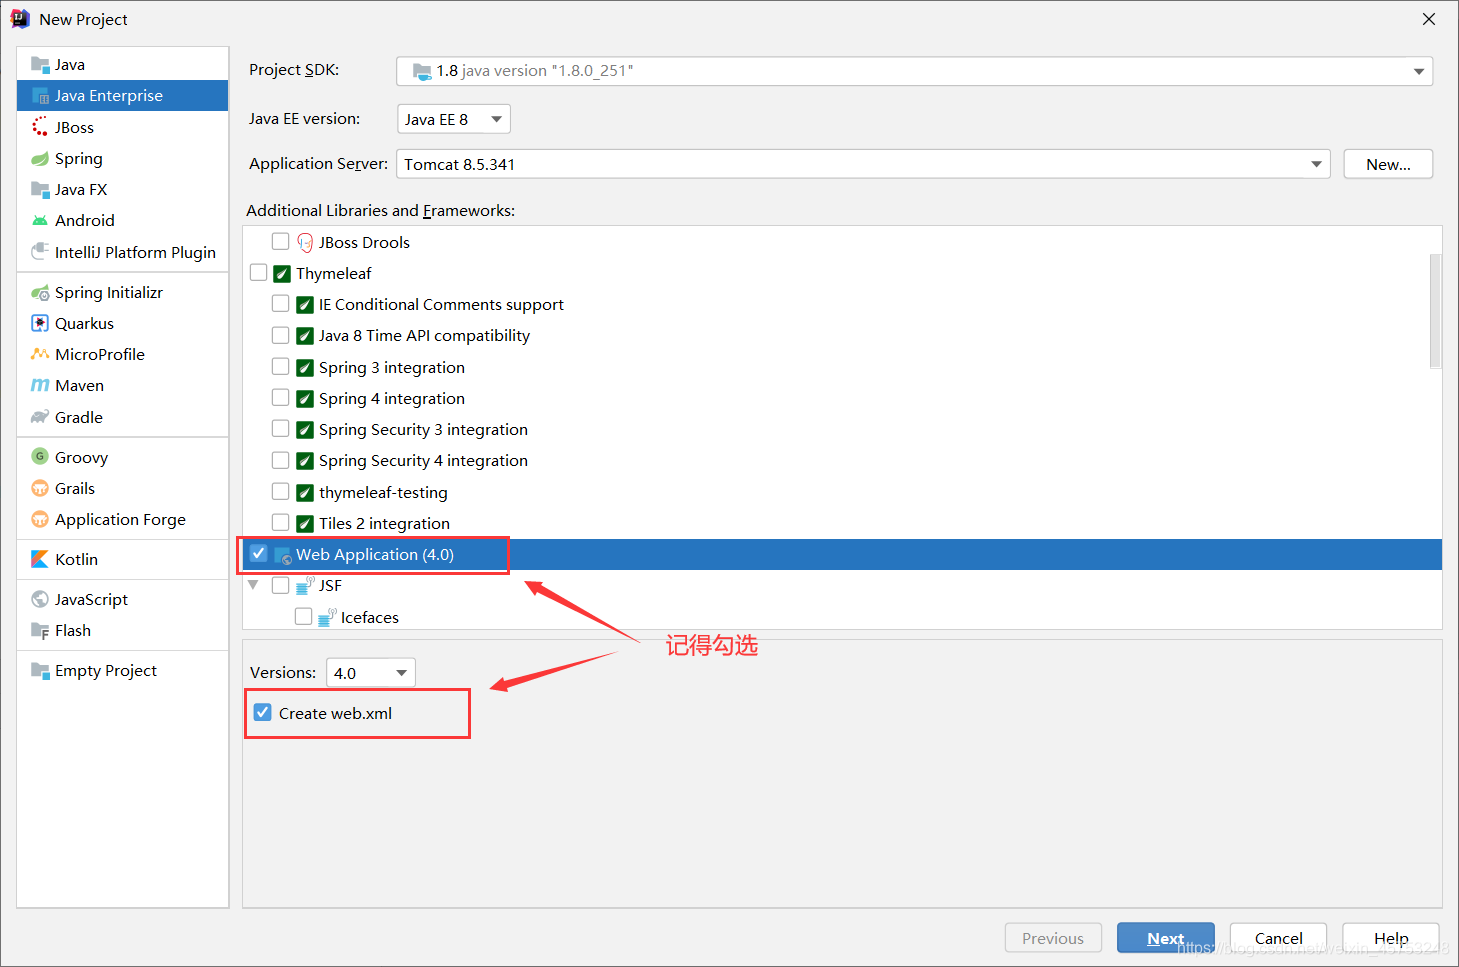
Task: Click the Cancel button
Action: [x=1278, y=938]
